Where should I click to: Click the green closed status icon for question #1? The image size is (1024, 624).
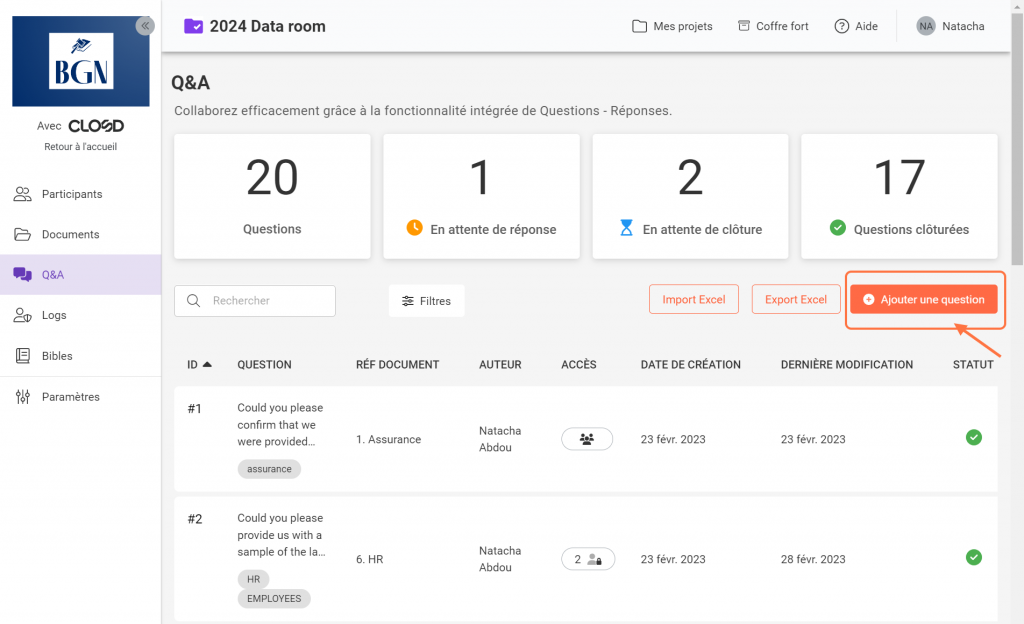pos(973,438)
